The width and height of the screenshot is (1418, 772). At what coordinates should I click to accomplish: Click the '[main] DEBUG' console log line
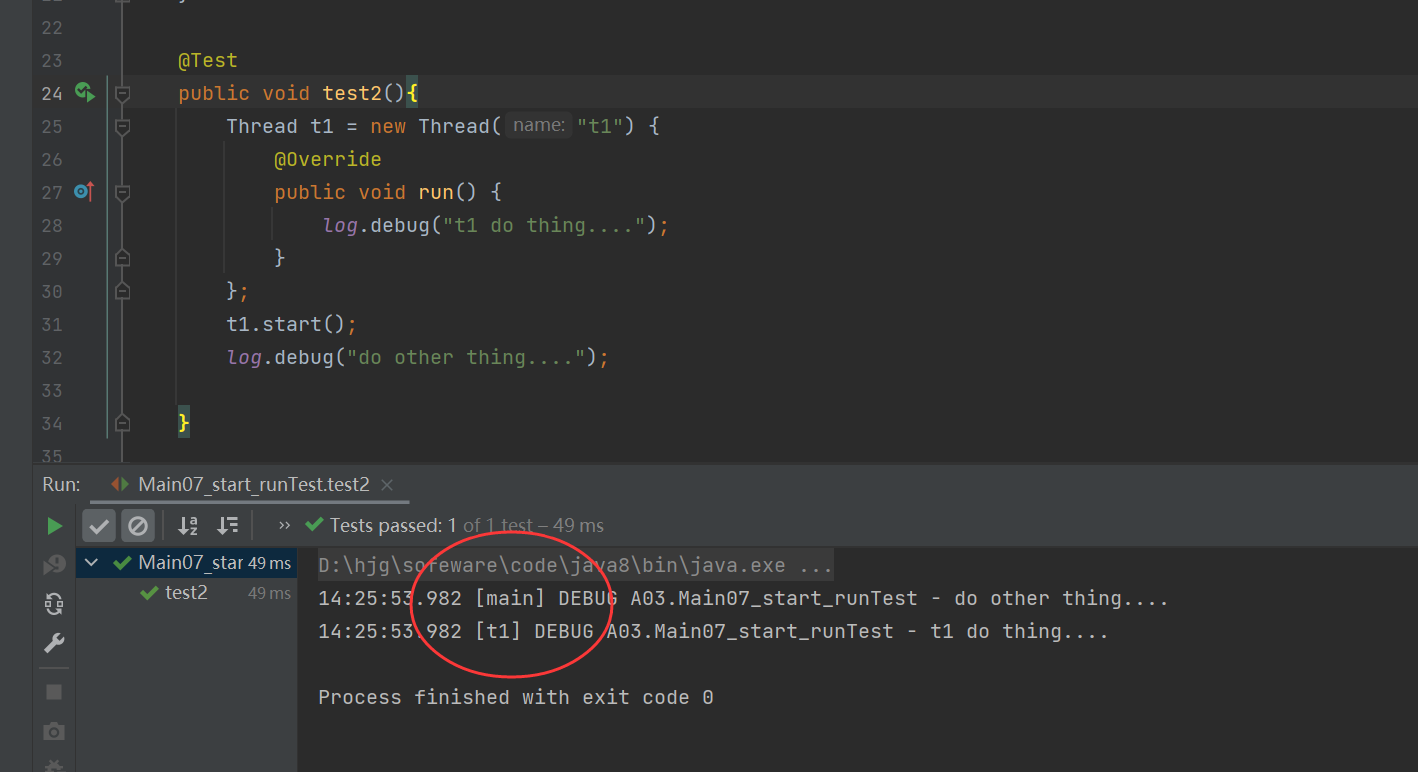click(743, 599)
